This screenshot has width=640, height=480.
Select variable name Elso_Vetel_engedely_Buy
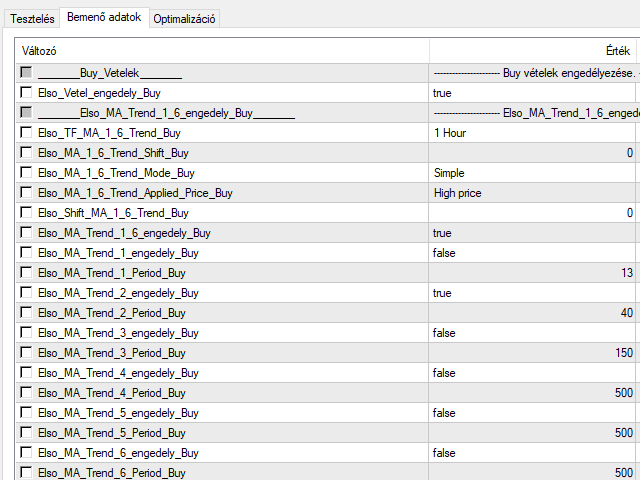[99, 93]
